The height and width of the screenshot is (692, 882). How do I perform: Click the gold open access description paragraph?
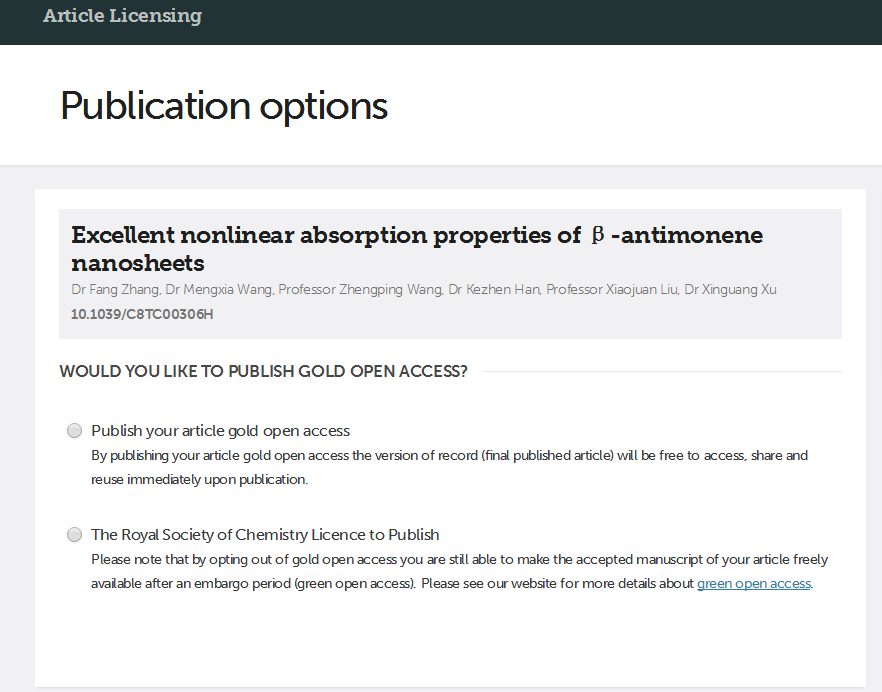[x=449, y=467]
